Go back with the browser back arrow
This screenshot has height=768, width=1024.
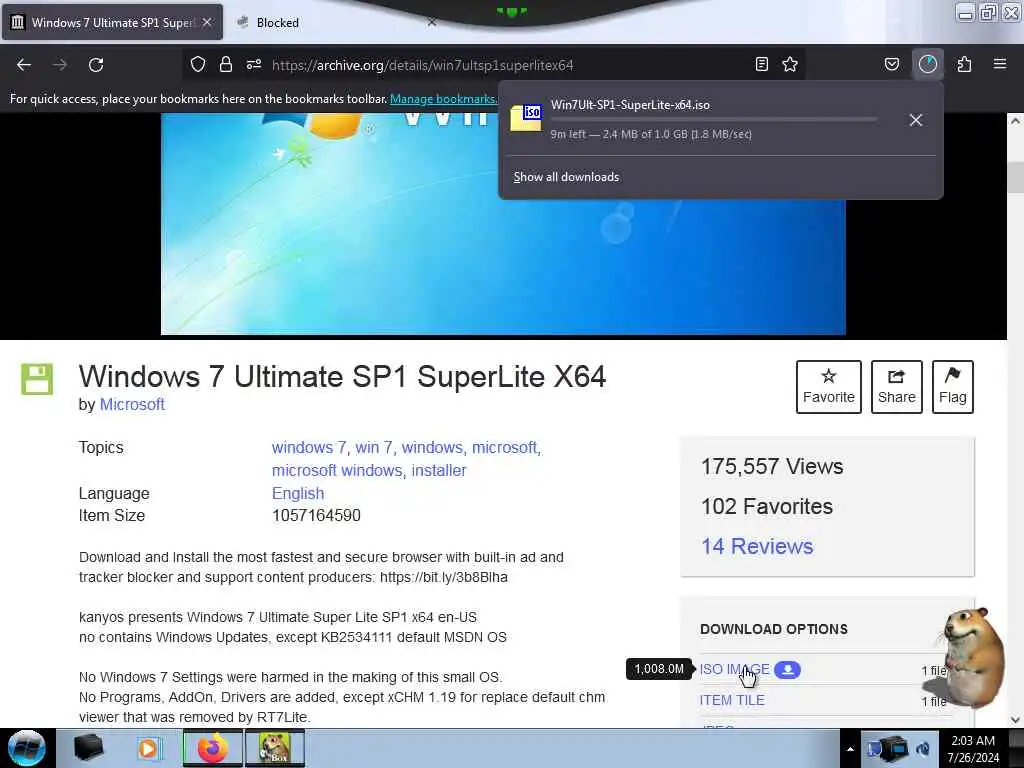[24, 65]
